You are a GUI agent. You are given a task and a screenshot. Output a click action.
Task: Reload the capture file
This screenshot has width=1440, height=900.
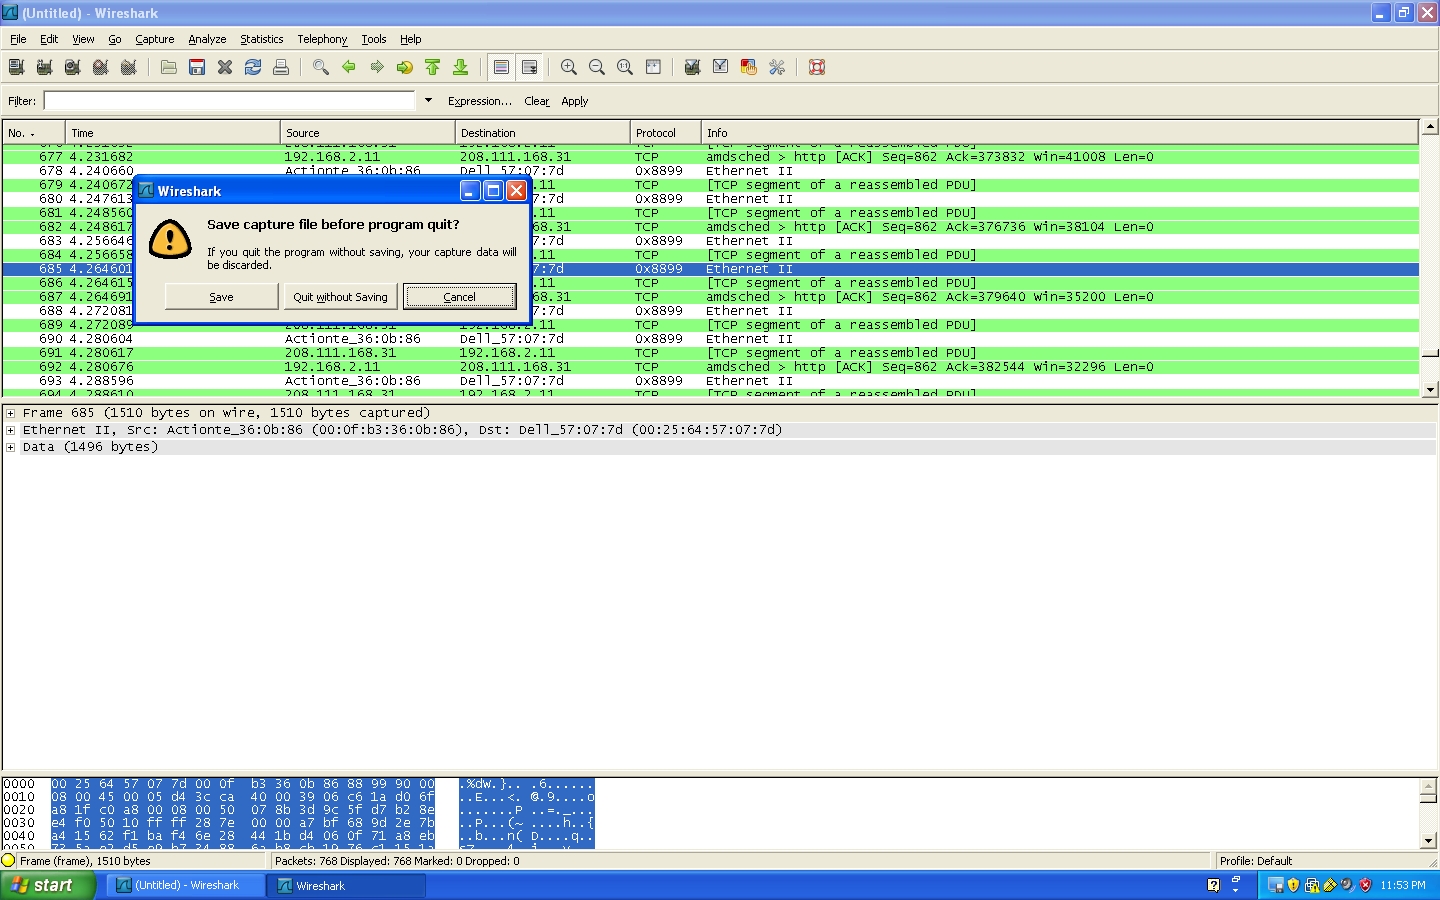point(253,67)
